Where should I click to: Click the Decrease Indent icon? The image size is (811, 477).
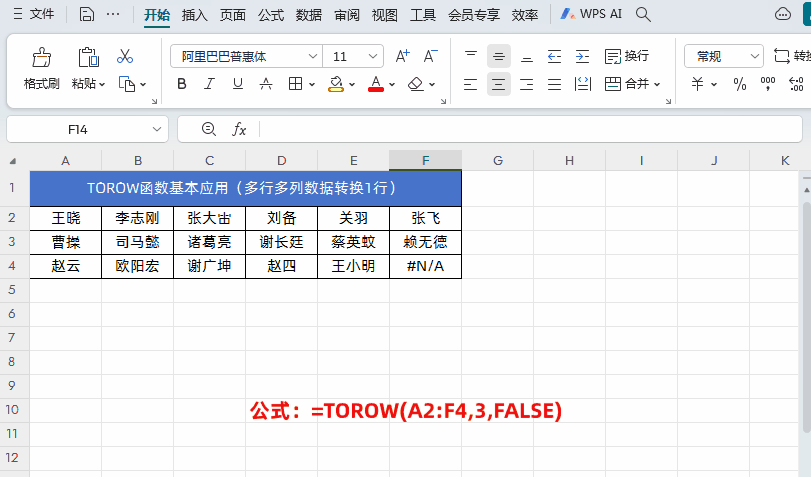coord(554,56)
